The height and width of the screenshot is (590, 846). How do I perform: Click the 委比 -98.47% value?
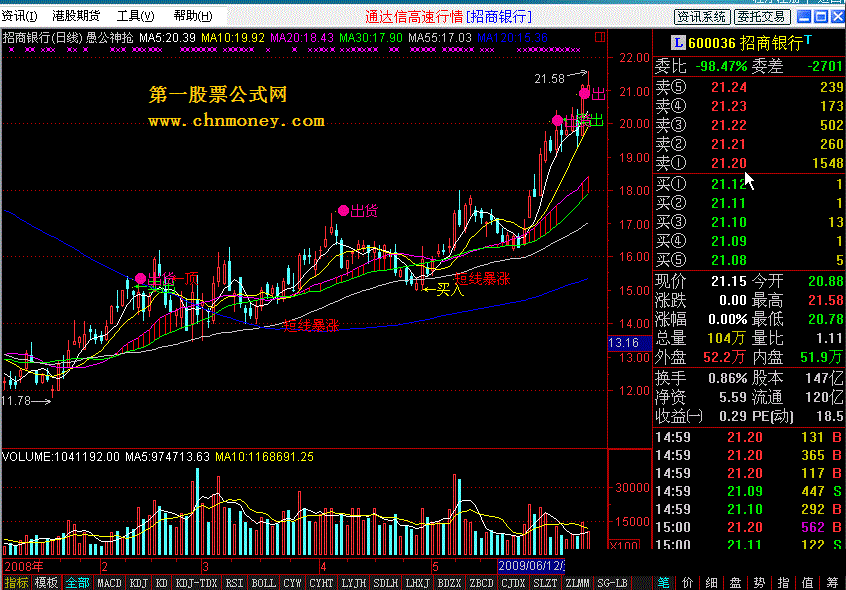[721, 66]
